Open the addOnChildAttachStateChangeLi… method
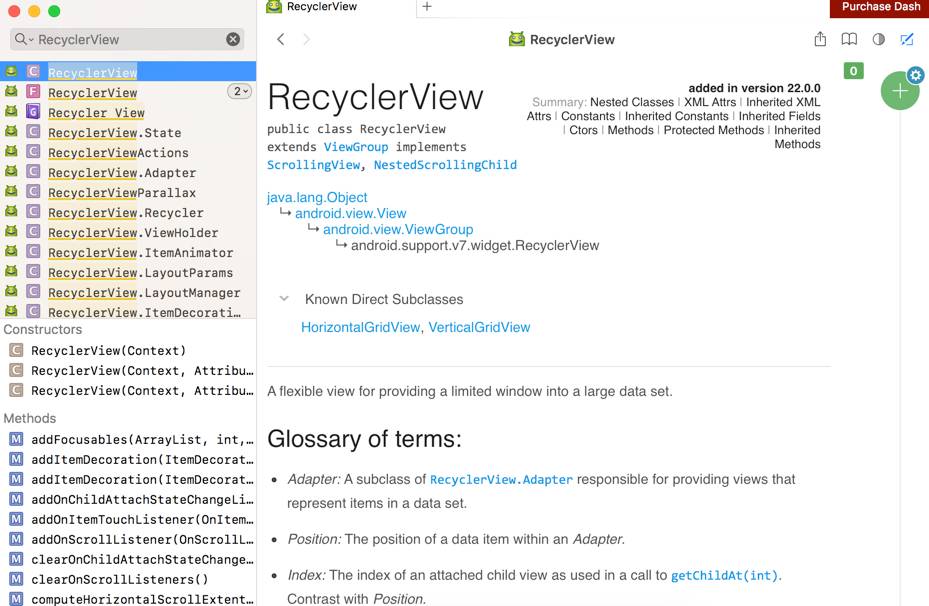The image size is (929, 606). [128, 499]
